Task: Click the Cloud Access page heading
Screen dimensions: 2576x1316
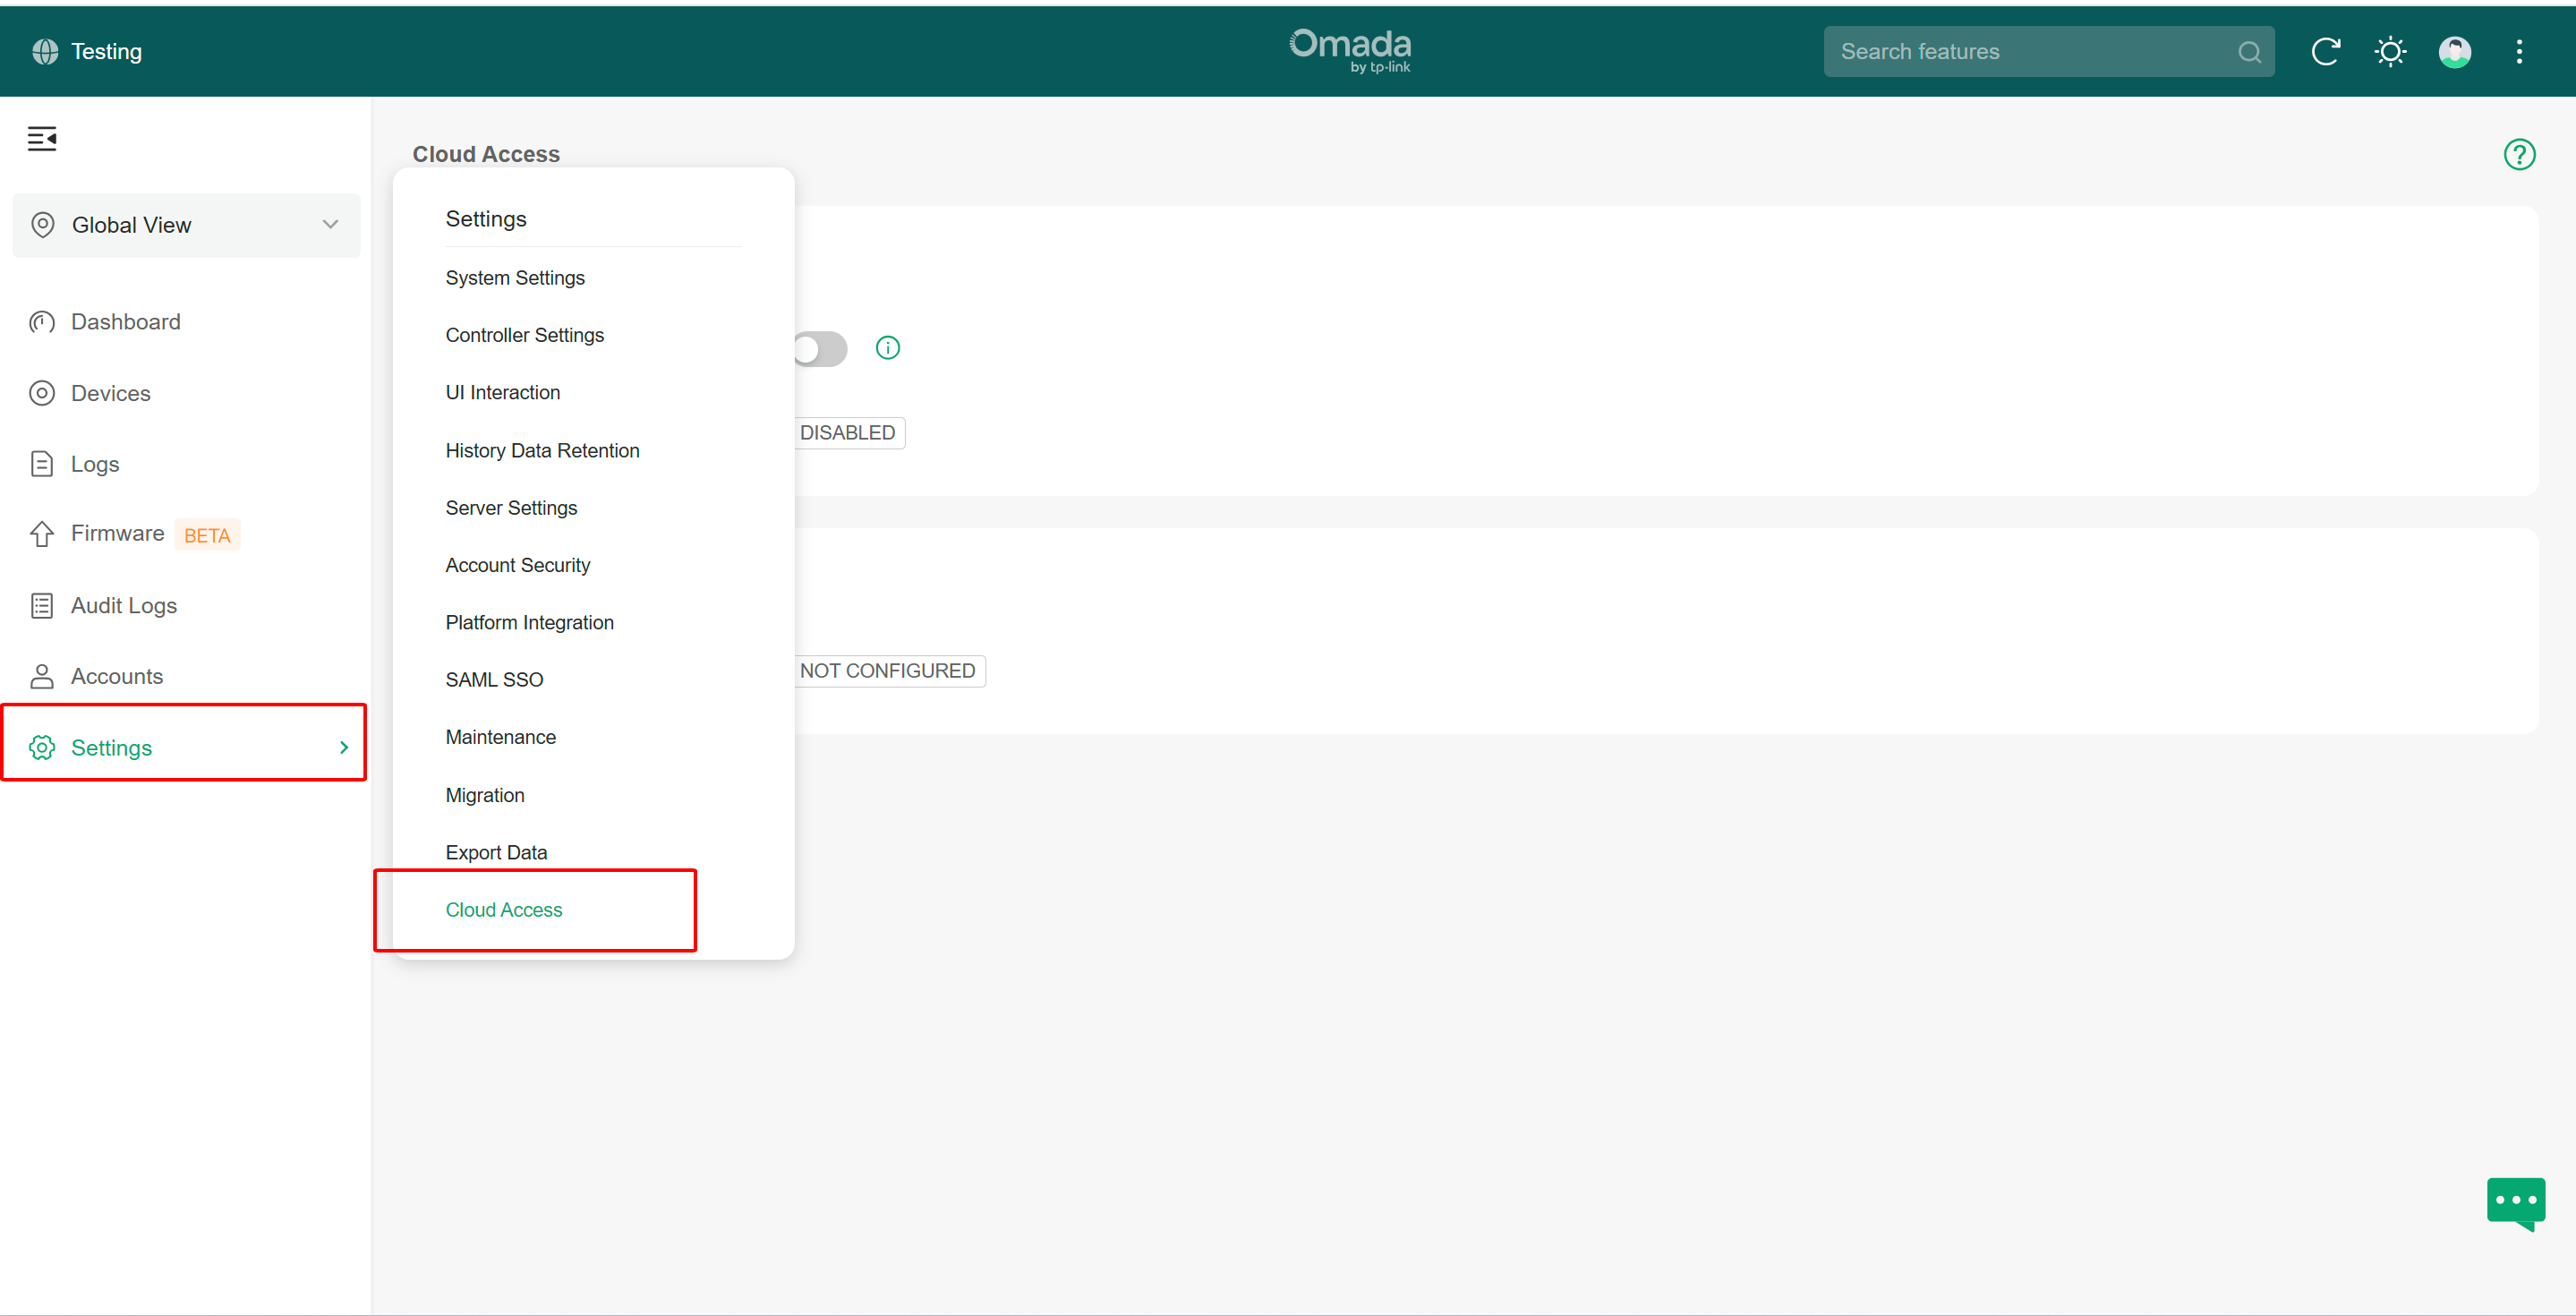Action: pos(486,154)
